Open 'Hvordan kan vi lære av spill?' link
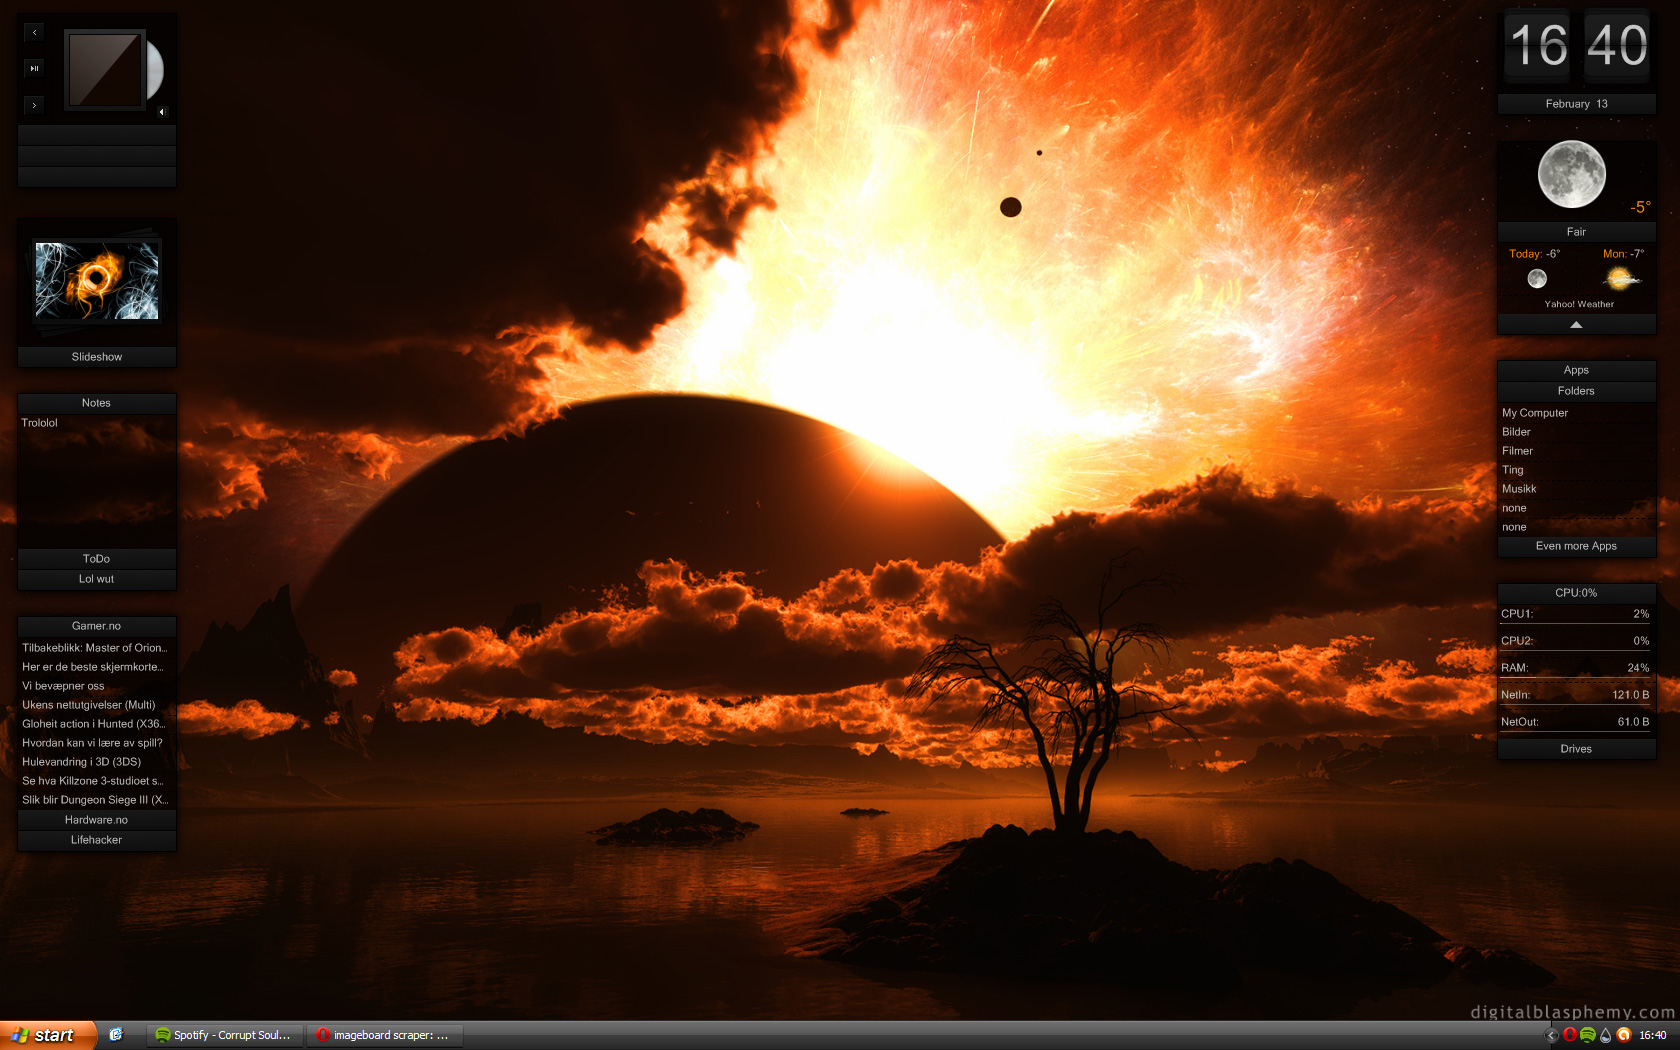 92,743
